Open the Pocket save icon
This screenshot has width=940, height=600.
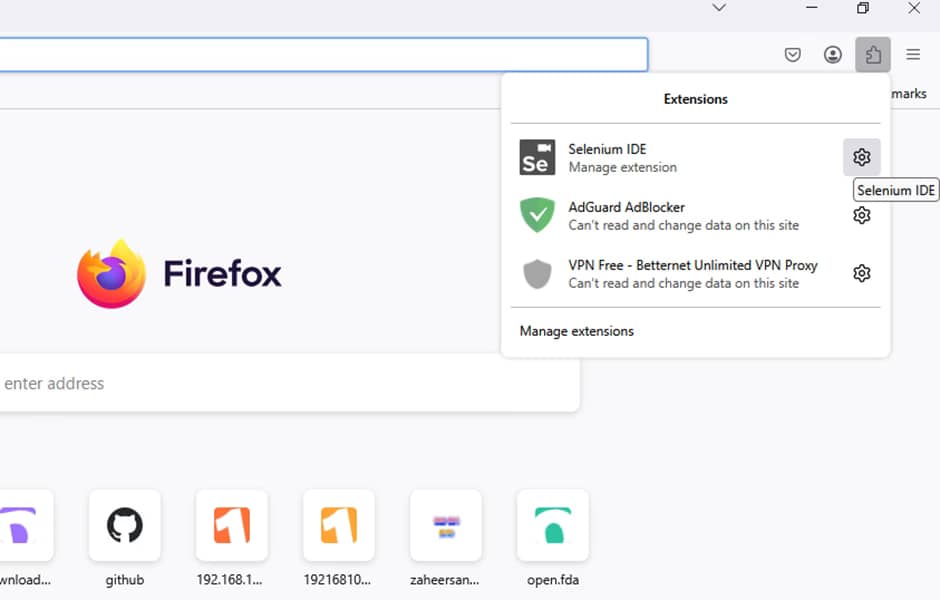point(793,55)
